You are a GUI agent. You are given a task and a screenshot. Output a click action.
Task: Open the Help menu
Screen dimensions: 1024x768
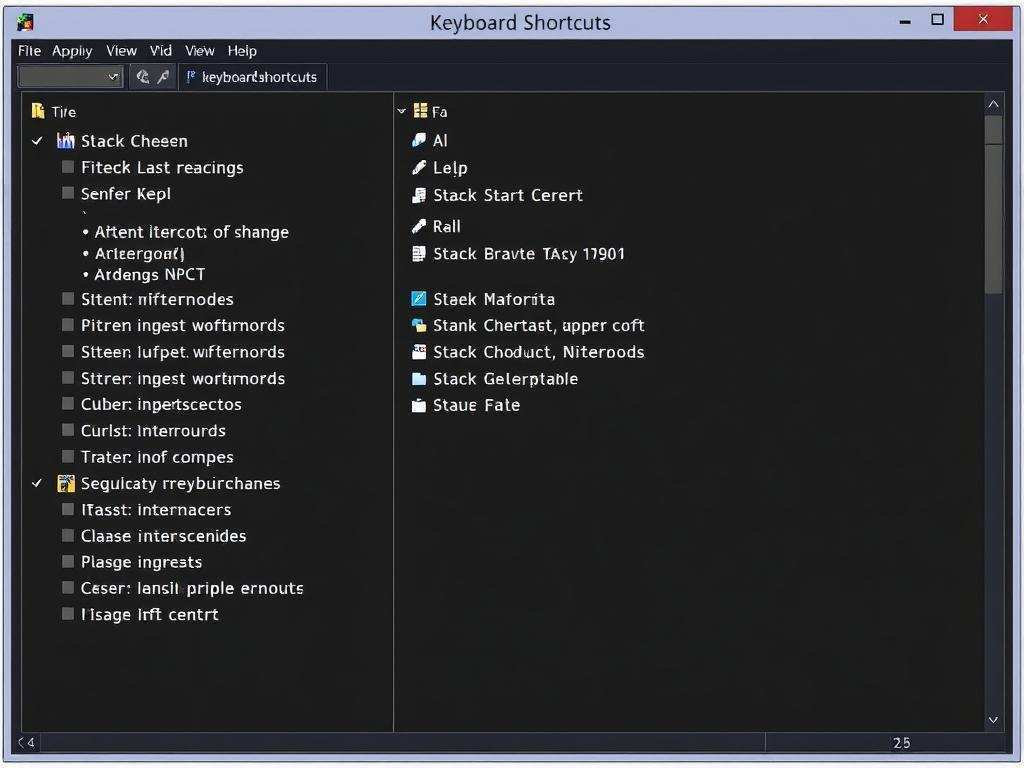click(x=242, y=51)
